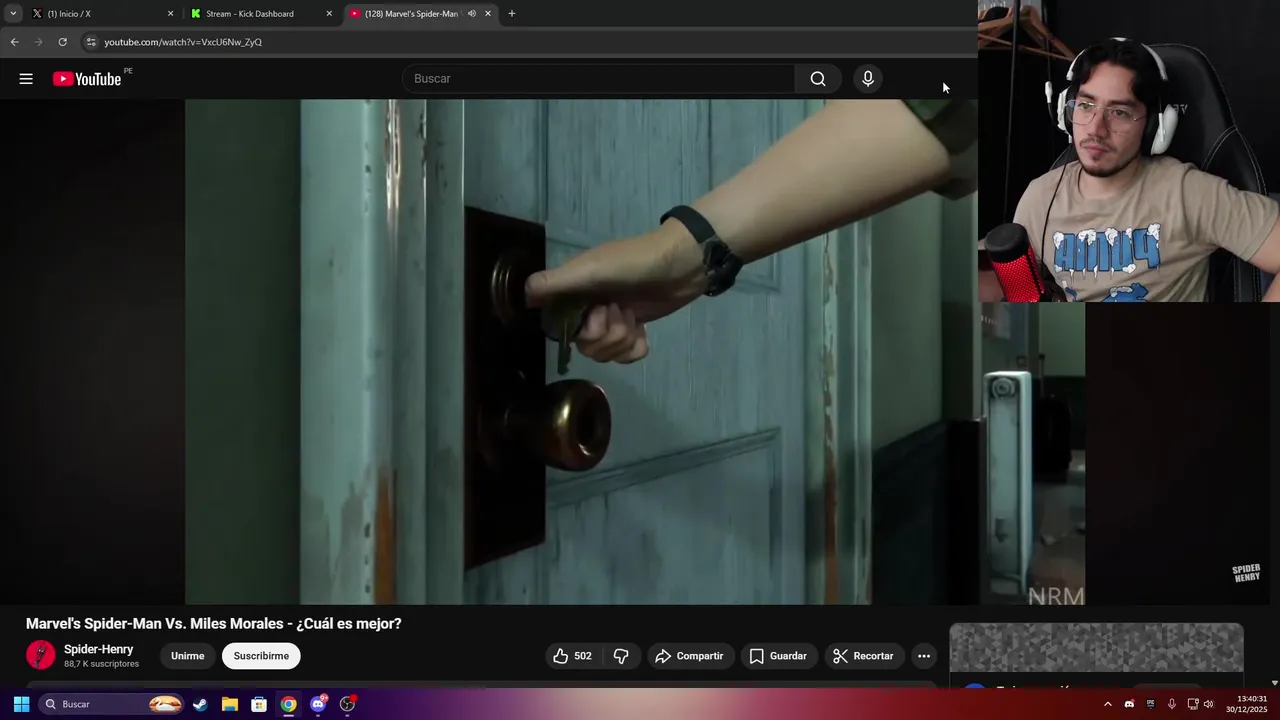
Task: Clip the video with Recortar
Action: [863, 656]
